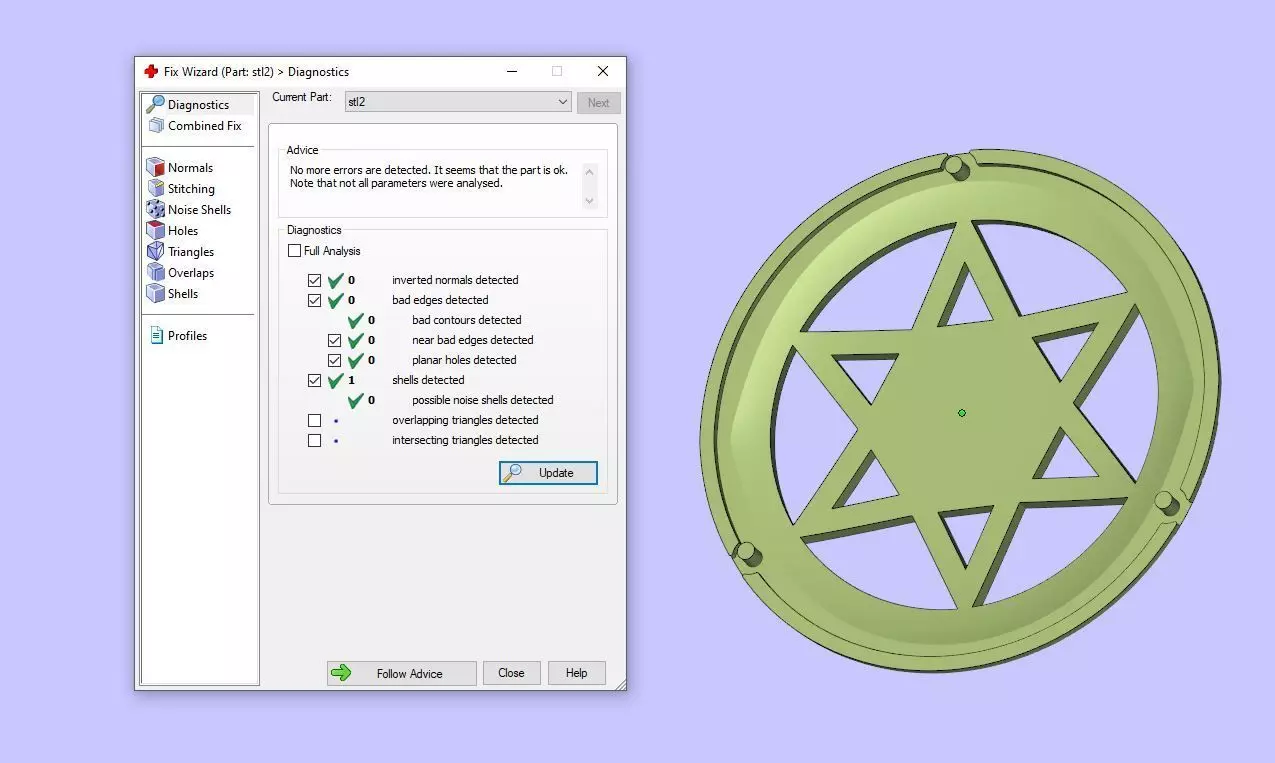Click the Triangles icon in sidebar
Image resolution: width=1275 pixels, height=763 pixels.
(155, 252)
